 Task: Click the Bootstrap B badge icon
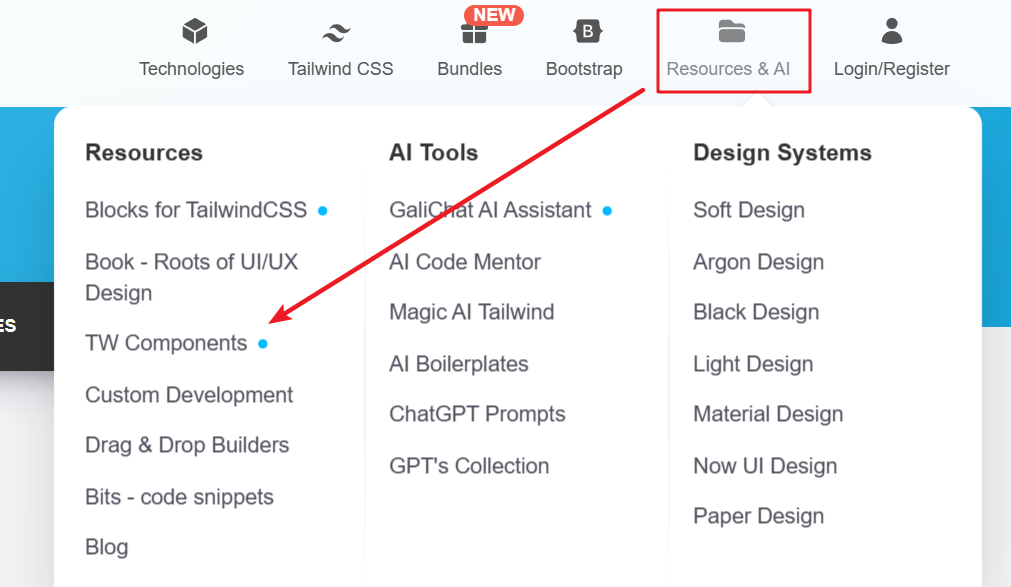587,31
